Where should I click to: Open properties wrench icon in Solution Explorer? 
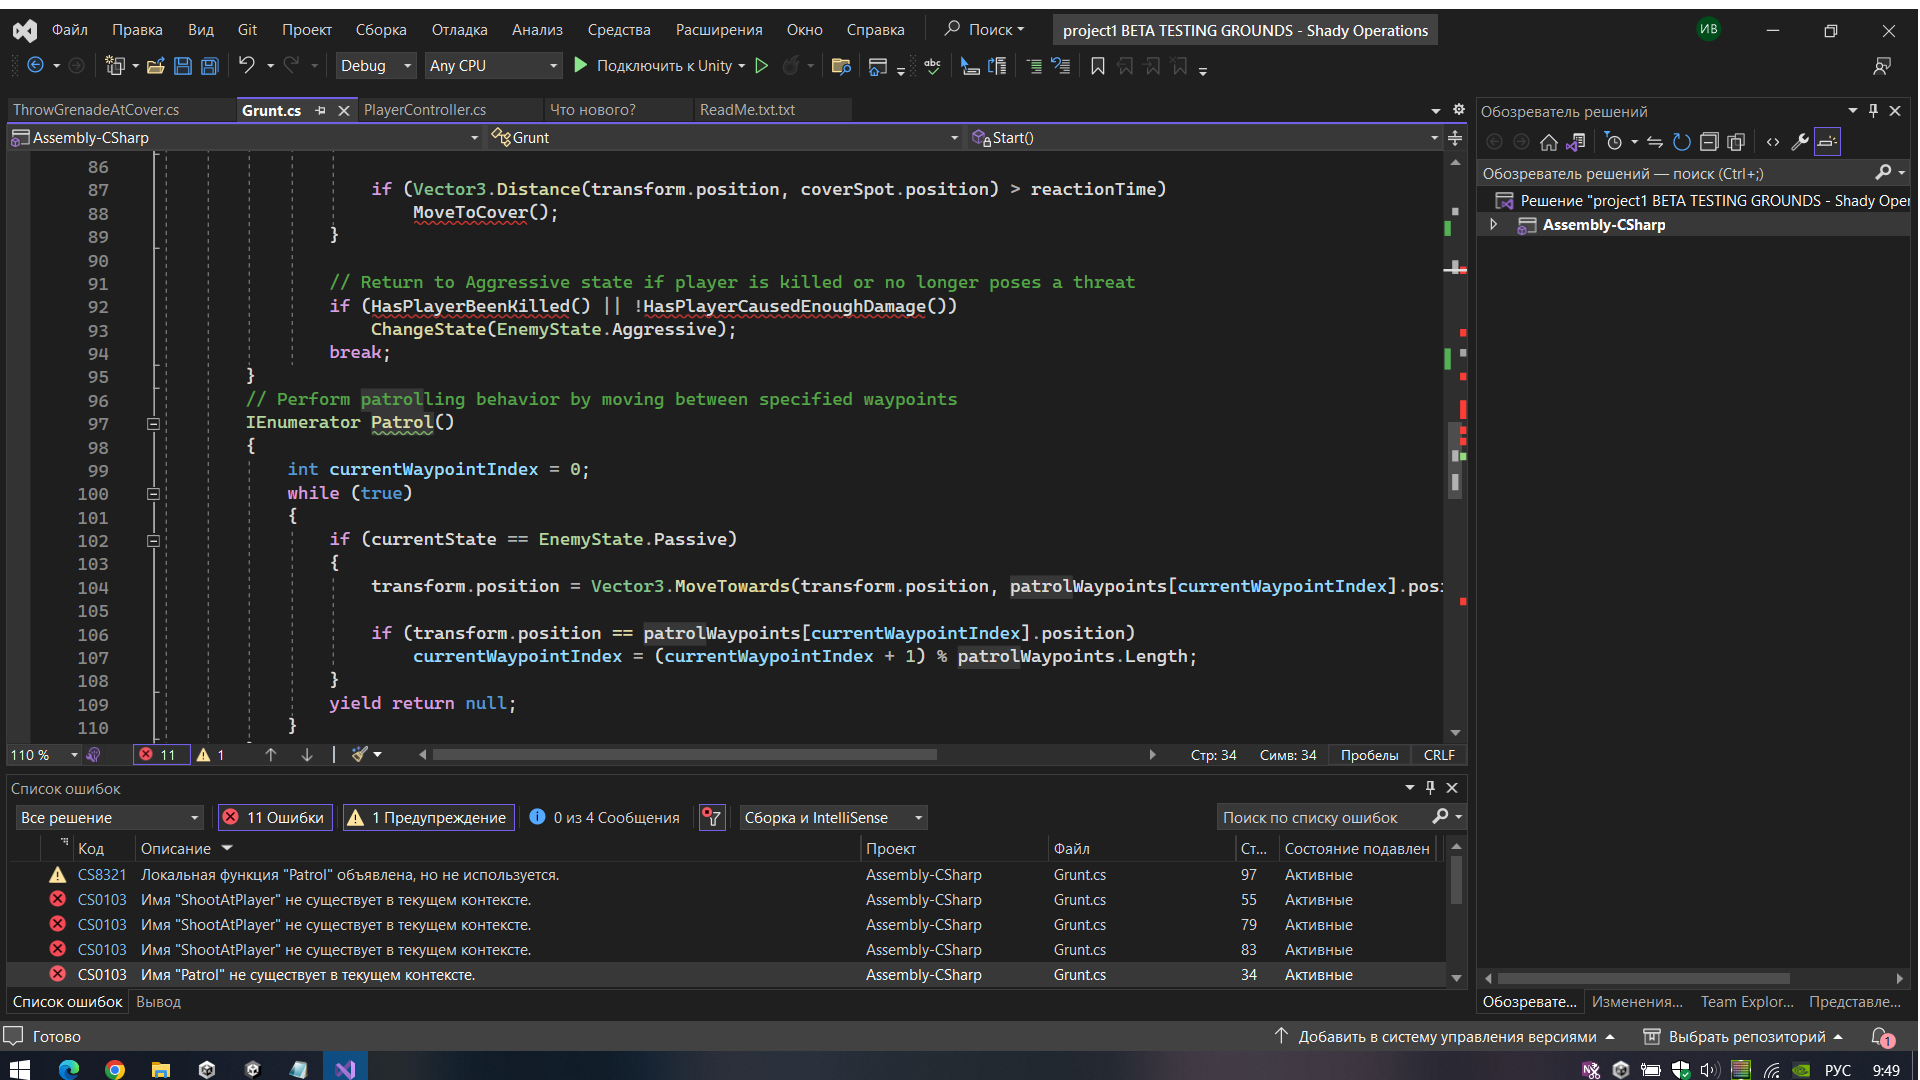1800,142
